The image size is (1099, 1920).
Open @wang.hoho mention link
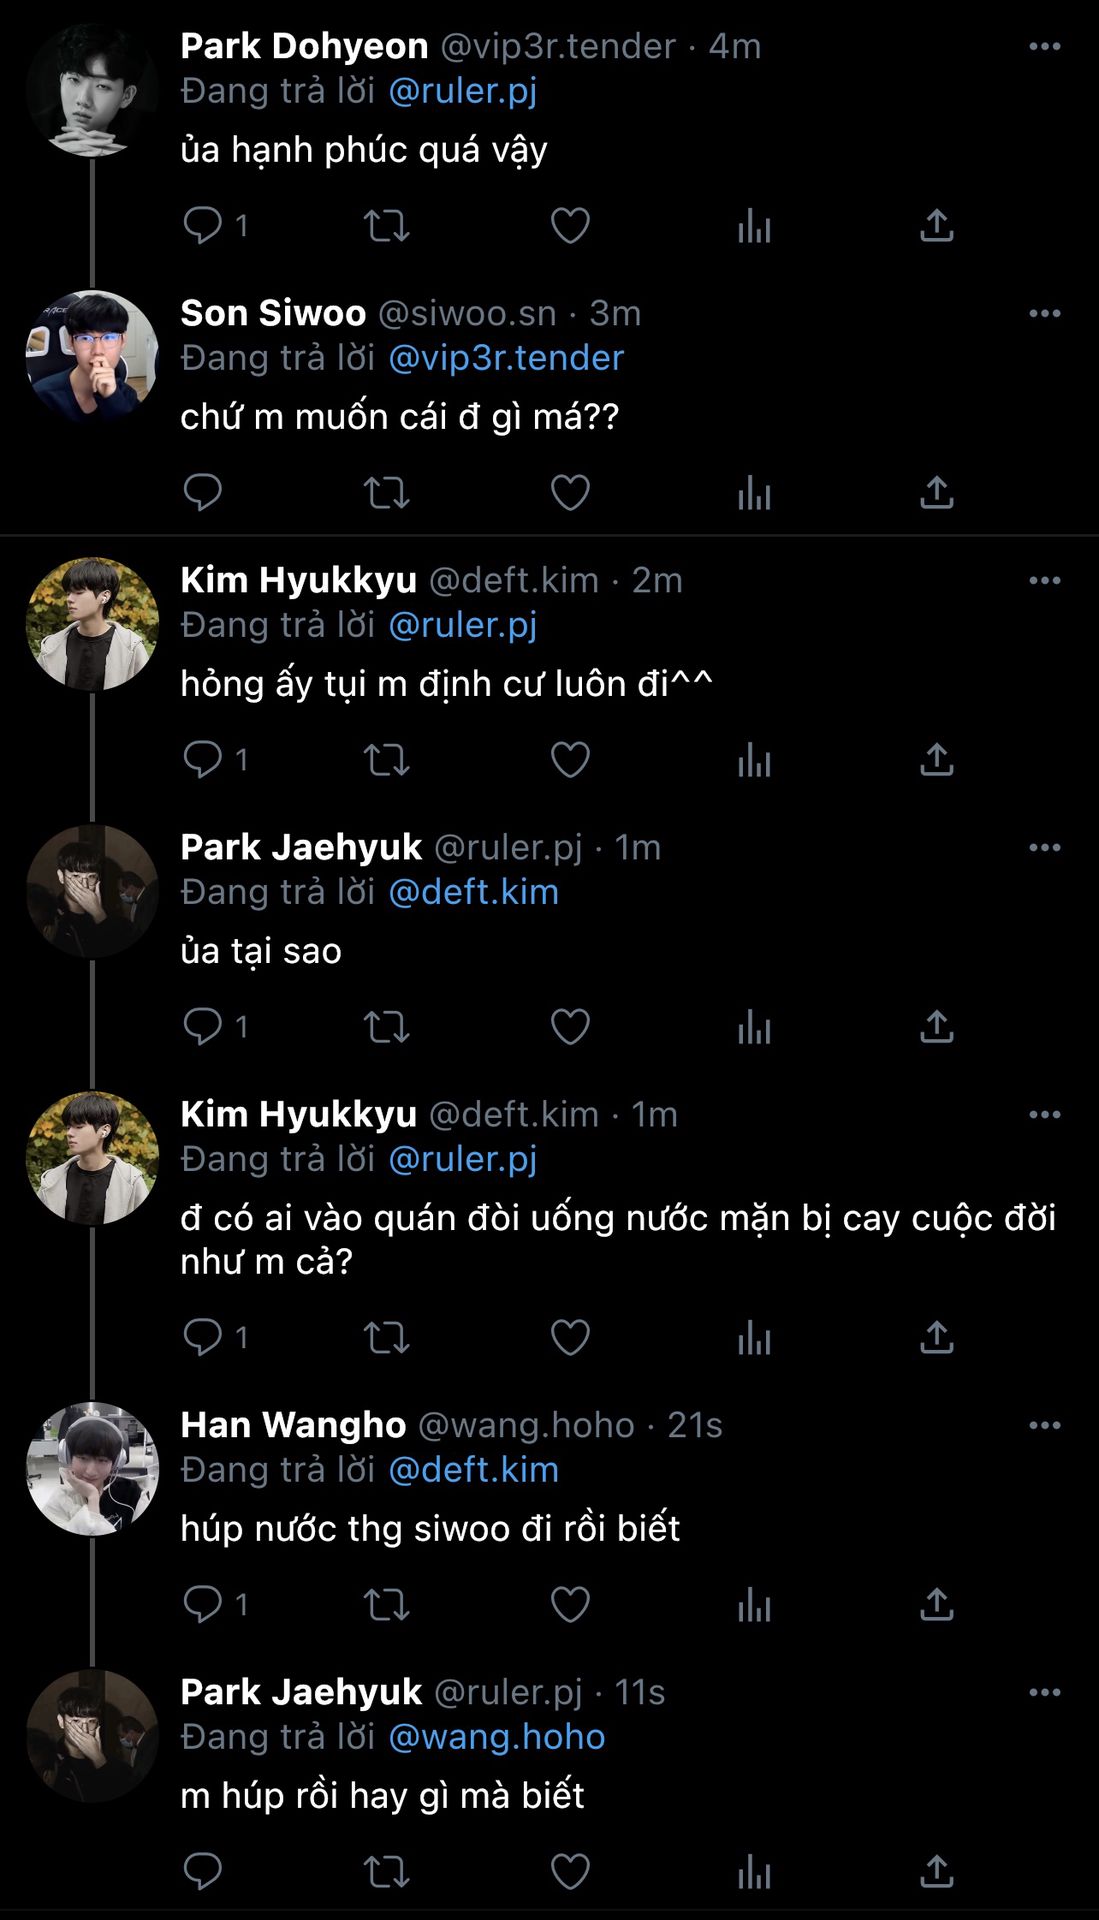point(496,1737)
